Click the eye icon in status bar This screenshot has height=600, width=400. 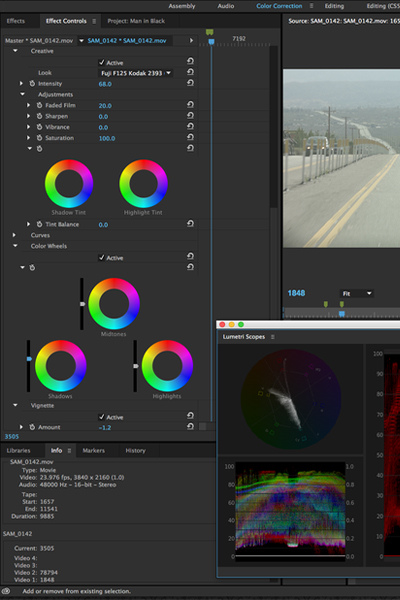point(7,591)
